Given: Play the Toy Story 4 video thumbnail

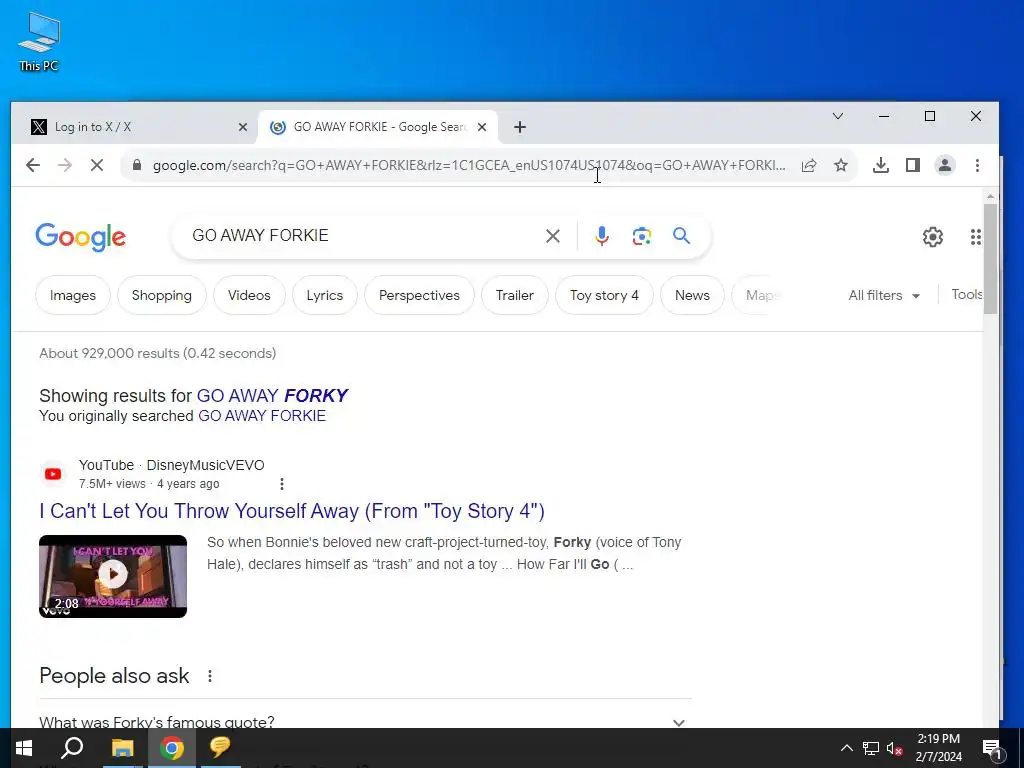Looking at the screenshot, I should click(x=113, y=576).
